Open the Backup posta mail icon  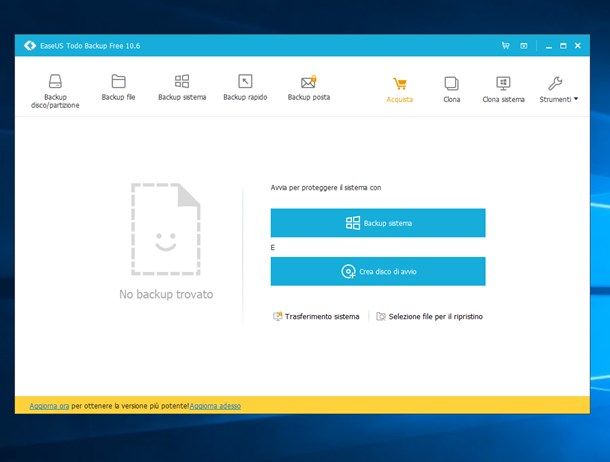309,82
